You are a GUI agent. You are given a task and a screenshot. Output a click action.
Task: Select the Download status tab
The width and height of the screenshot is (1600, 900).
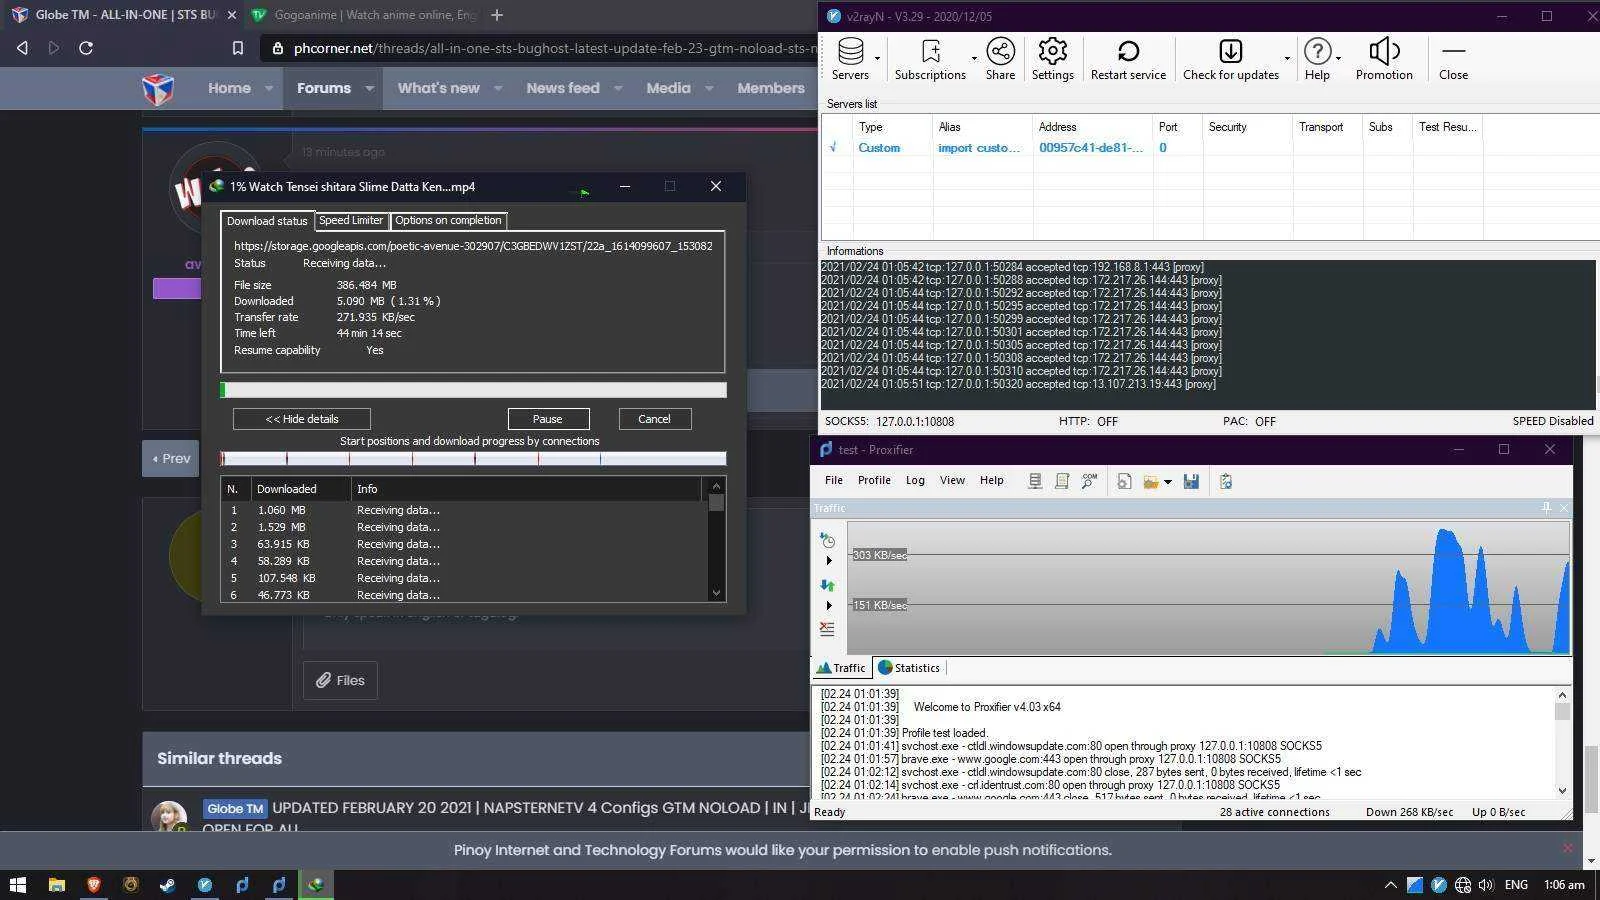pyautogui.click(x=267, y=221)
